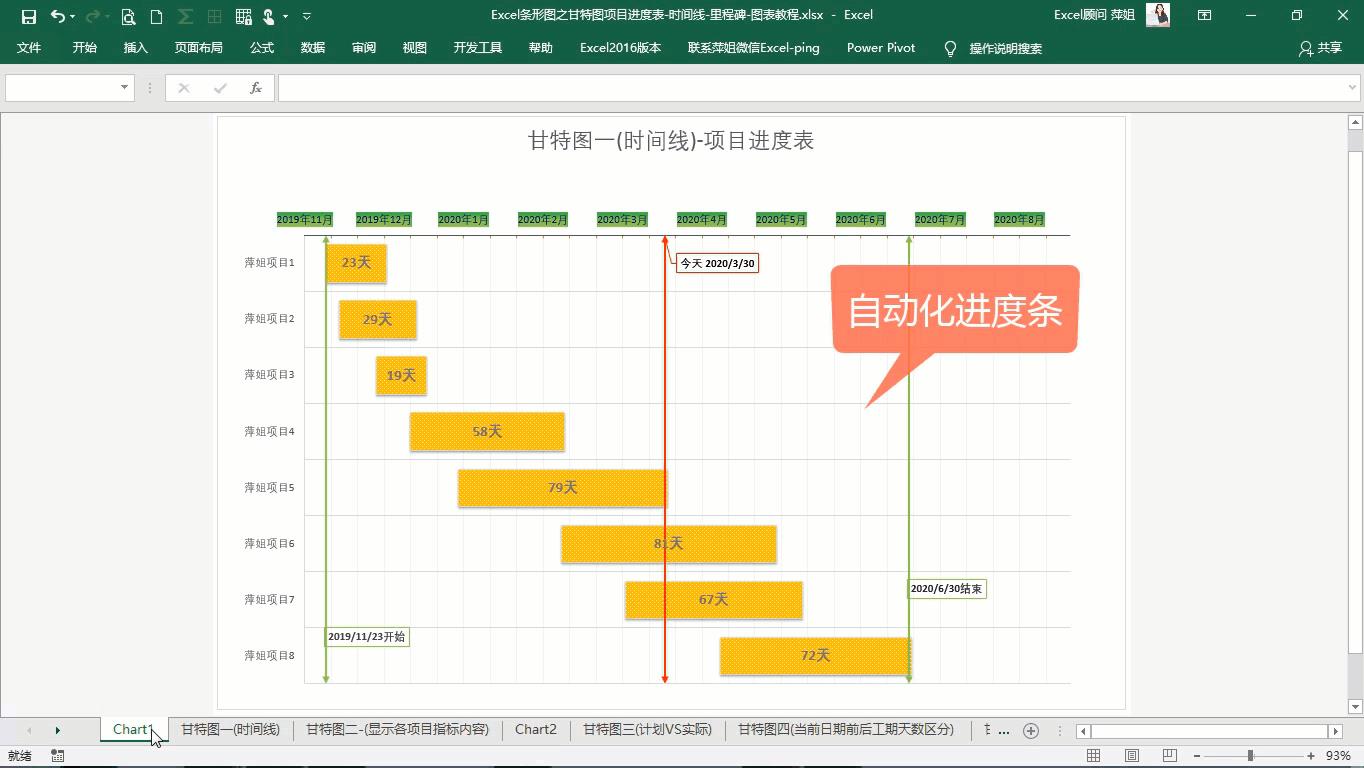Switch to the 开始 ribbon tab
The image size is (1364, 768).
tap(84, 48)
